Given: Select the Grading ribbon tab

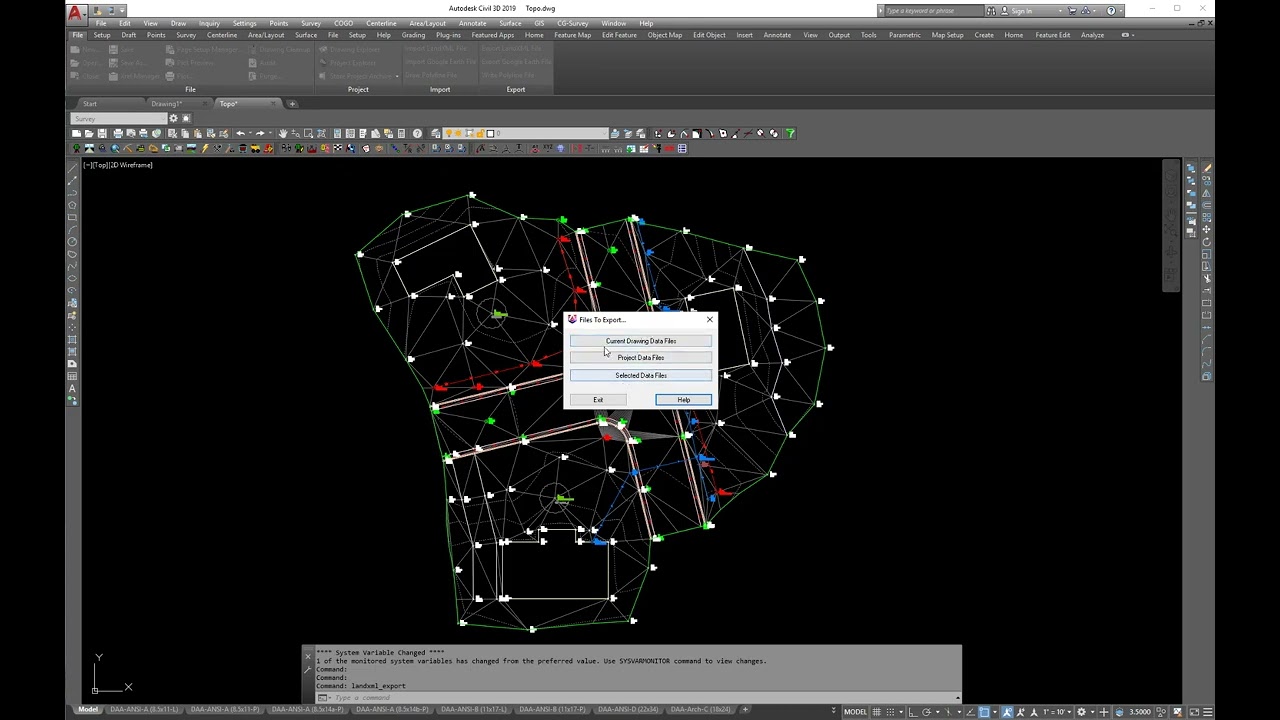Looking at the screenshot, I should pyautogui.click(x=413, y=35).
